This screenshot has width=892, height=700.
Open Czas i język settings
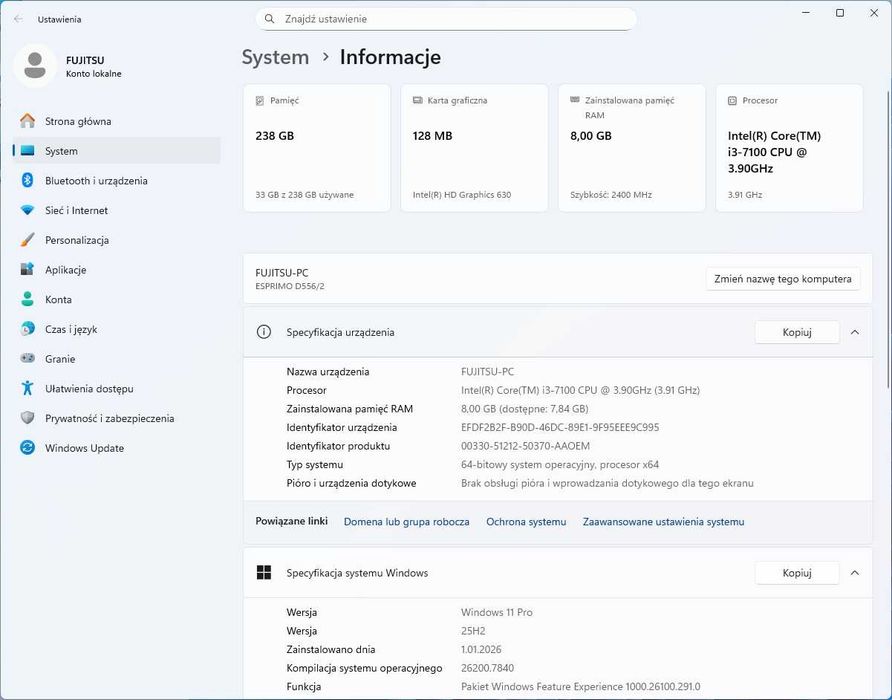pos(117,329)
